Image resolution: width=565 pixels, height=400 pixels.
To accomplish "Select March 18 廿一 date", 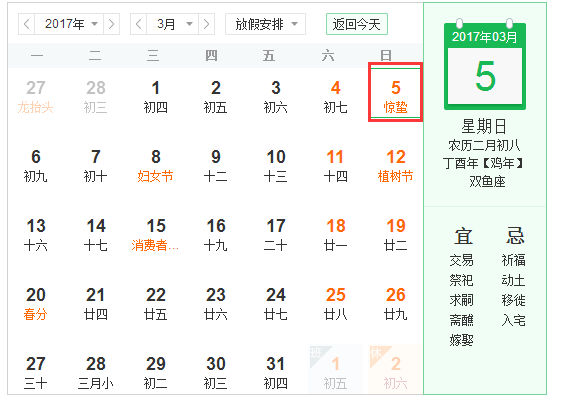I will [335, 235].
